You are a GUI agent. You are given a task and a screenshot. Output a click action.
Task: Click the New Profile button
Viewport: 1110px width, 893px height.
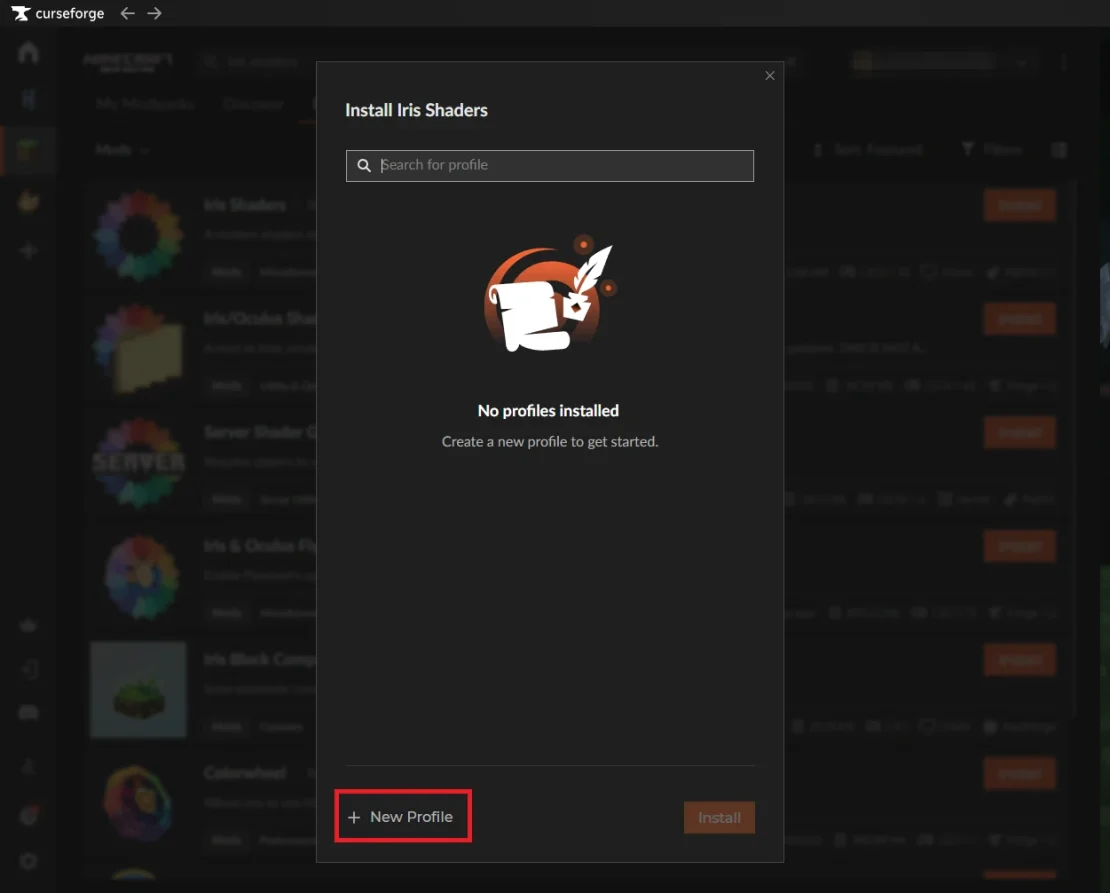[402, 817]
